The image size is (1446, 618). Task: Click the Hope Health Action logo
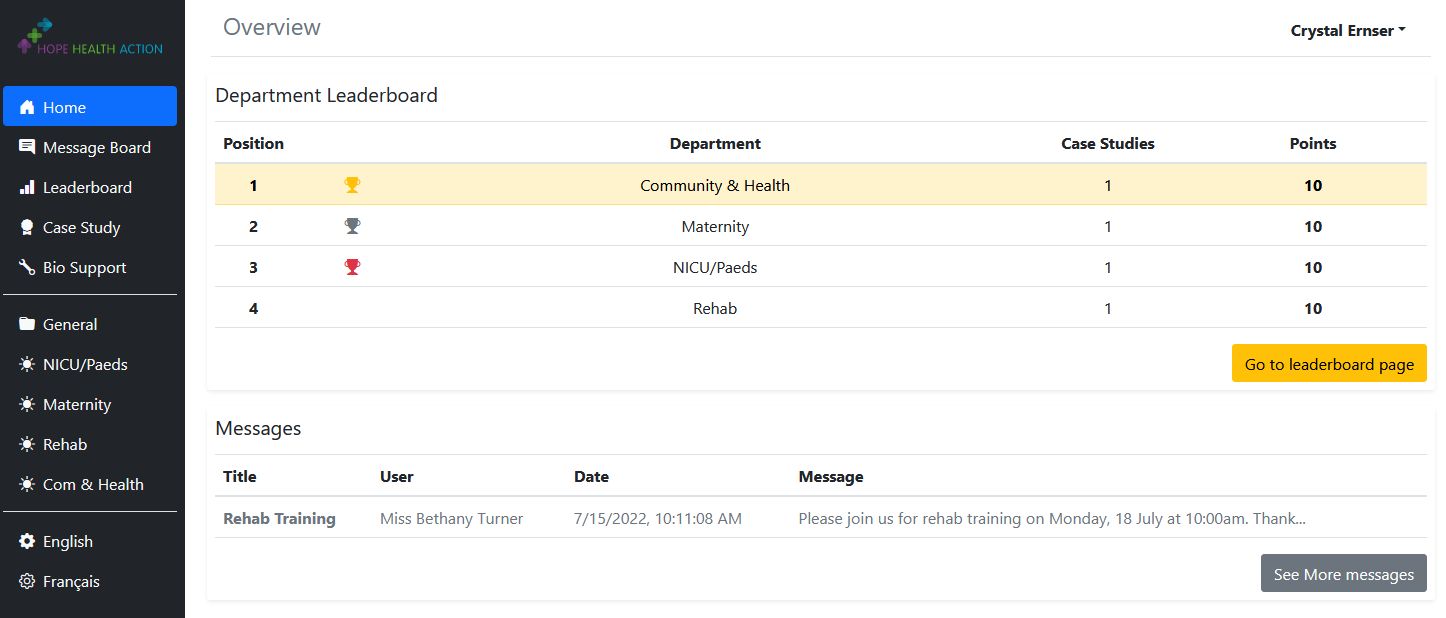point(90,37)
